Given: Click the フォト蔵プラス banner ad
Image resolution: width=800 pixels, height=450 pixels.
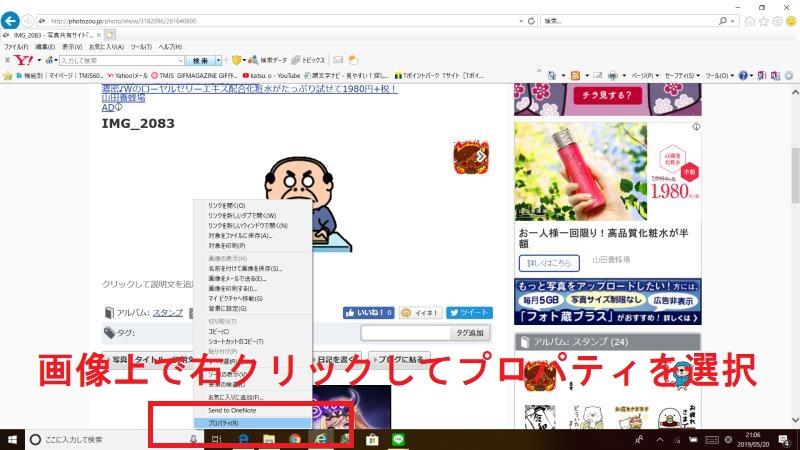Looking at the screenshot, I should click(608, 302).
